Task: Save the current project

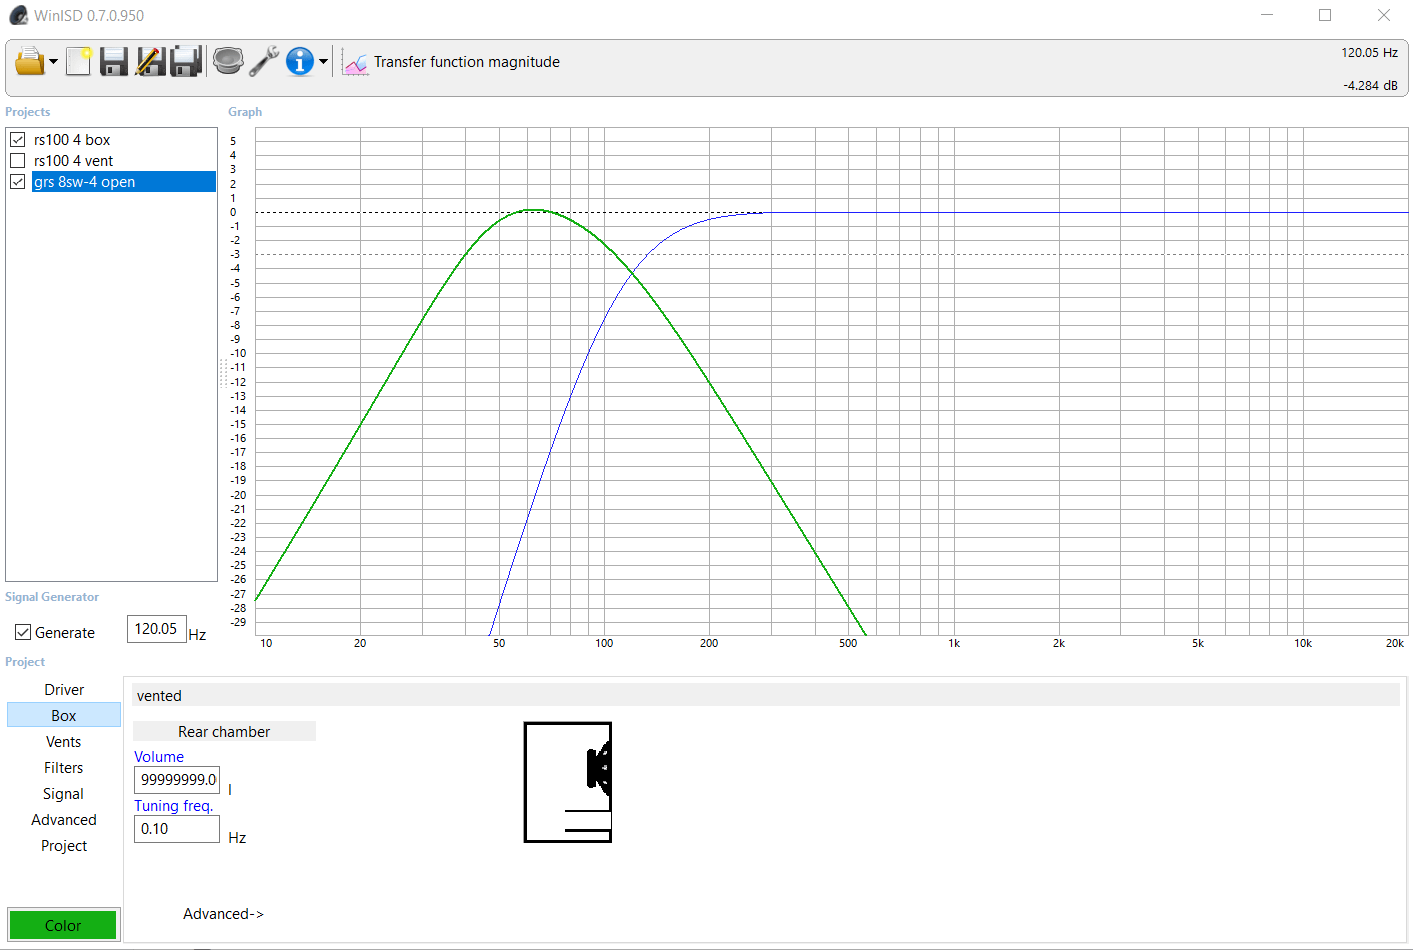Action: click(x=114, y=62)
